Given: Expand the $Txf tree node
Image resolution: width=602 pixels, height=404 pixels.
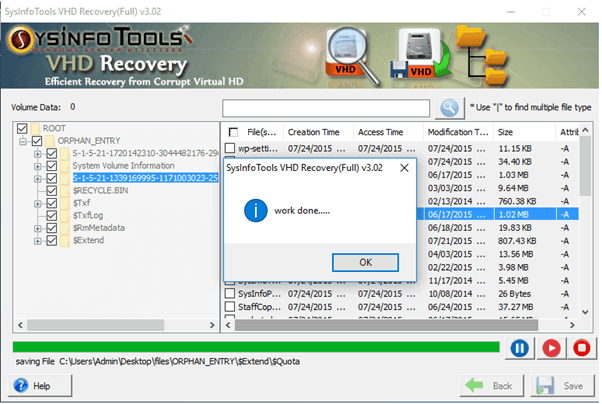Looking at the screenshot, I should click(x=38, y=204).
